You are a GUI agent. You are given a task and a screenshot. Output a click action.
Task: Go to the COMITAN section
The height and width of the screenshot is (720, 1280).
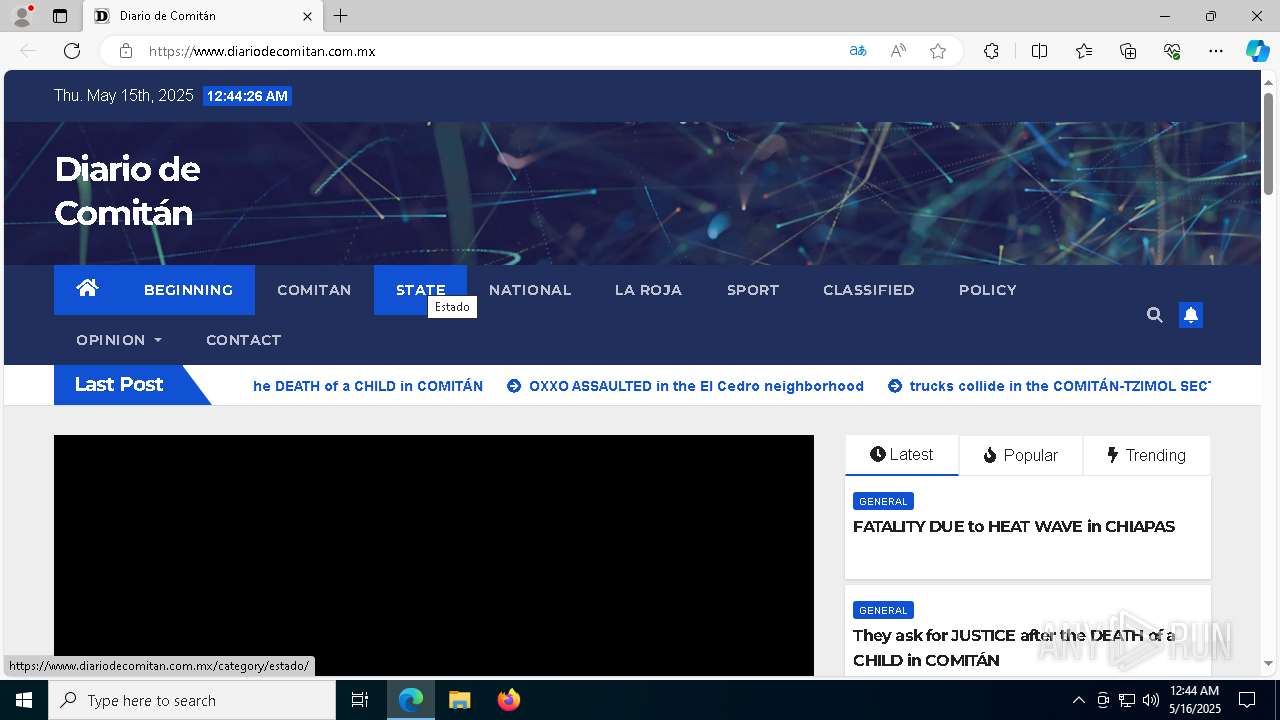pyautogui.click(x=314, y=290)
